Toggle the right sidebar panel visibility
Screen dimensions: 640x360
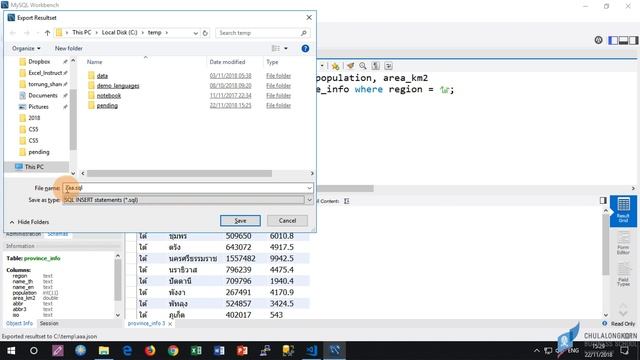(633, 40)
